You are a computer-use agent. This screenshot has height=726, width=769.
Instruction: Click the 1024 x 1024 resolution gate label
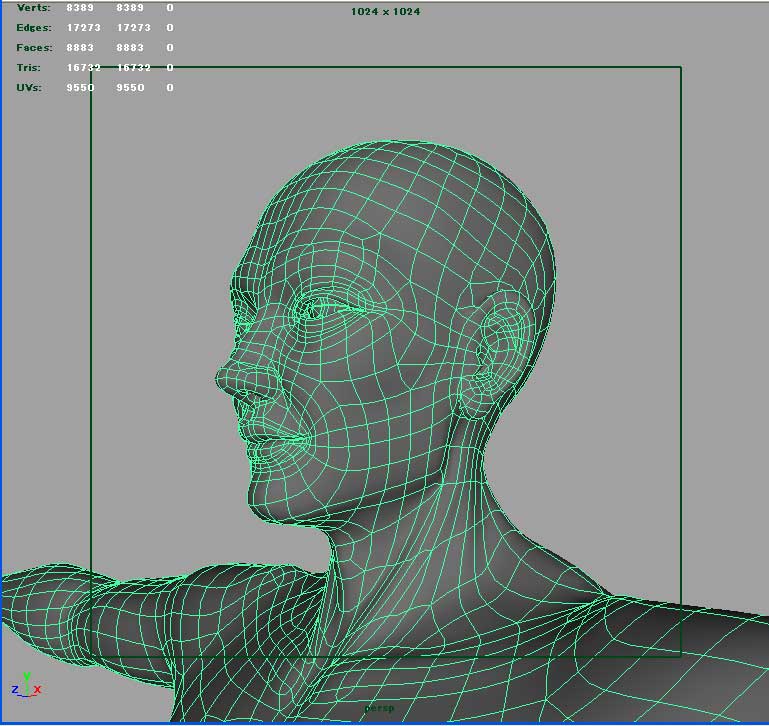click(384, 12)
